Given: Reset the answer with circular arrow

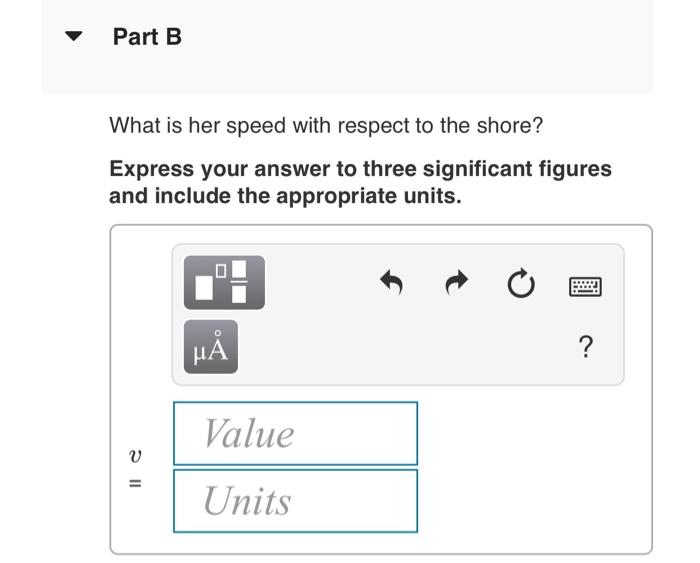Looking at the screenshot, I should [x=521, y=284].
